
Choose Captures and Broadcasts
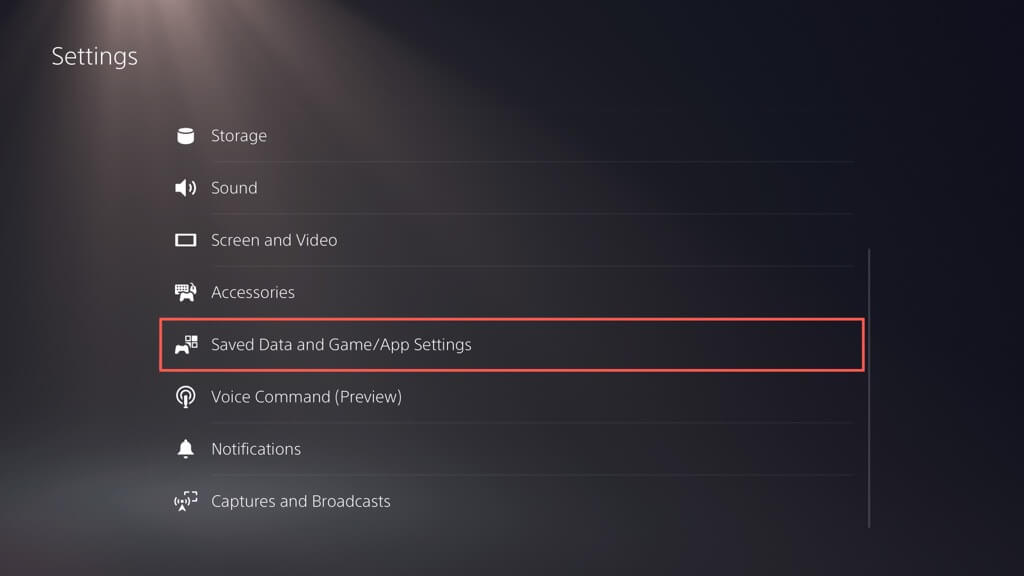(301, 501)
